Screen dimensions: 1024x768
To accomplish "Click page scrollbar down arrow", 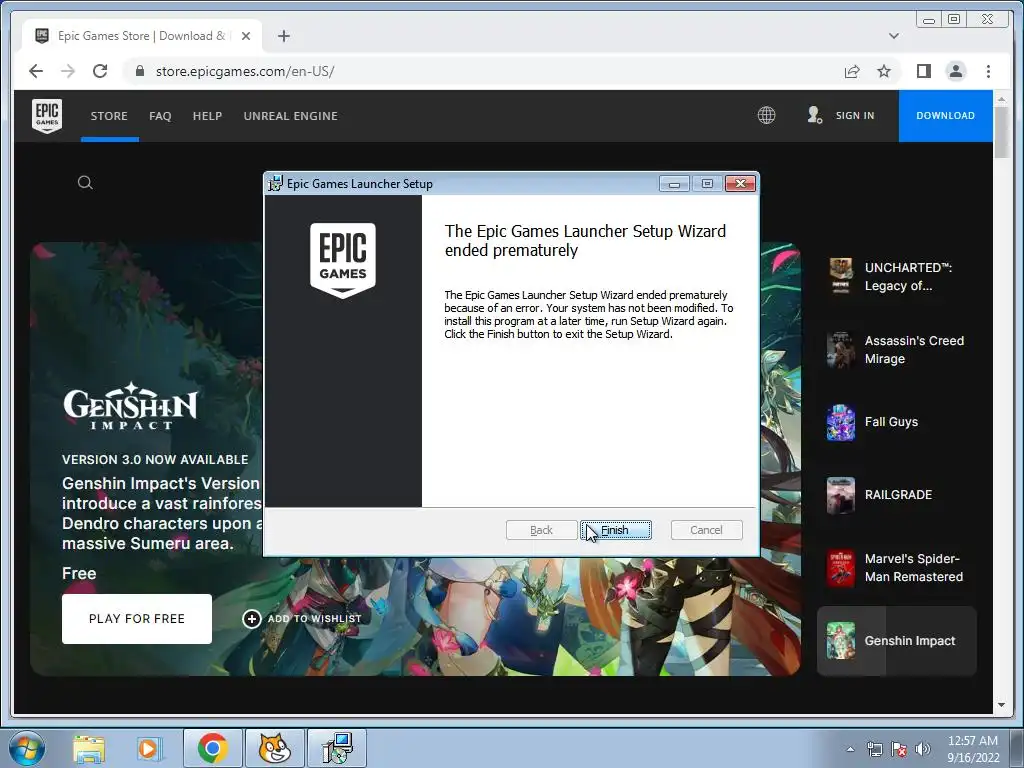I will 1001,705.
